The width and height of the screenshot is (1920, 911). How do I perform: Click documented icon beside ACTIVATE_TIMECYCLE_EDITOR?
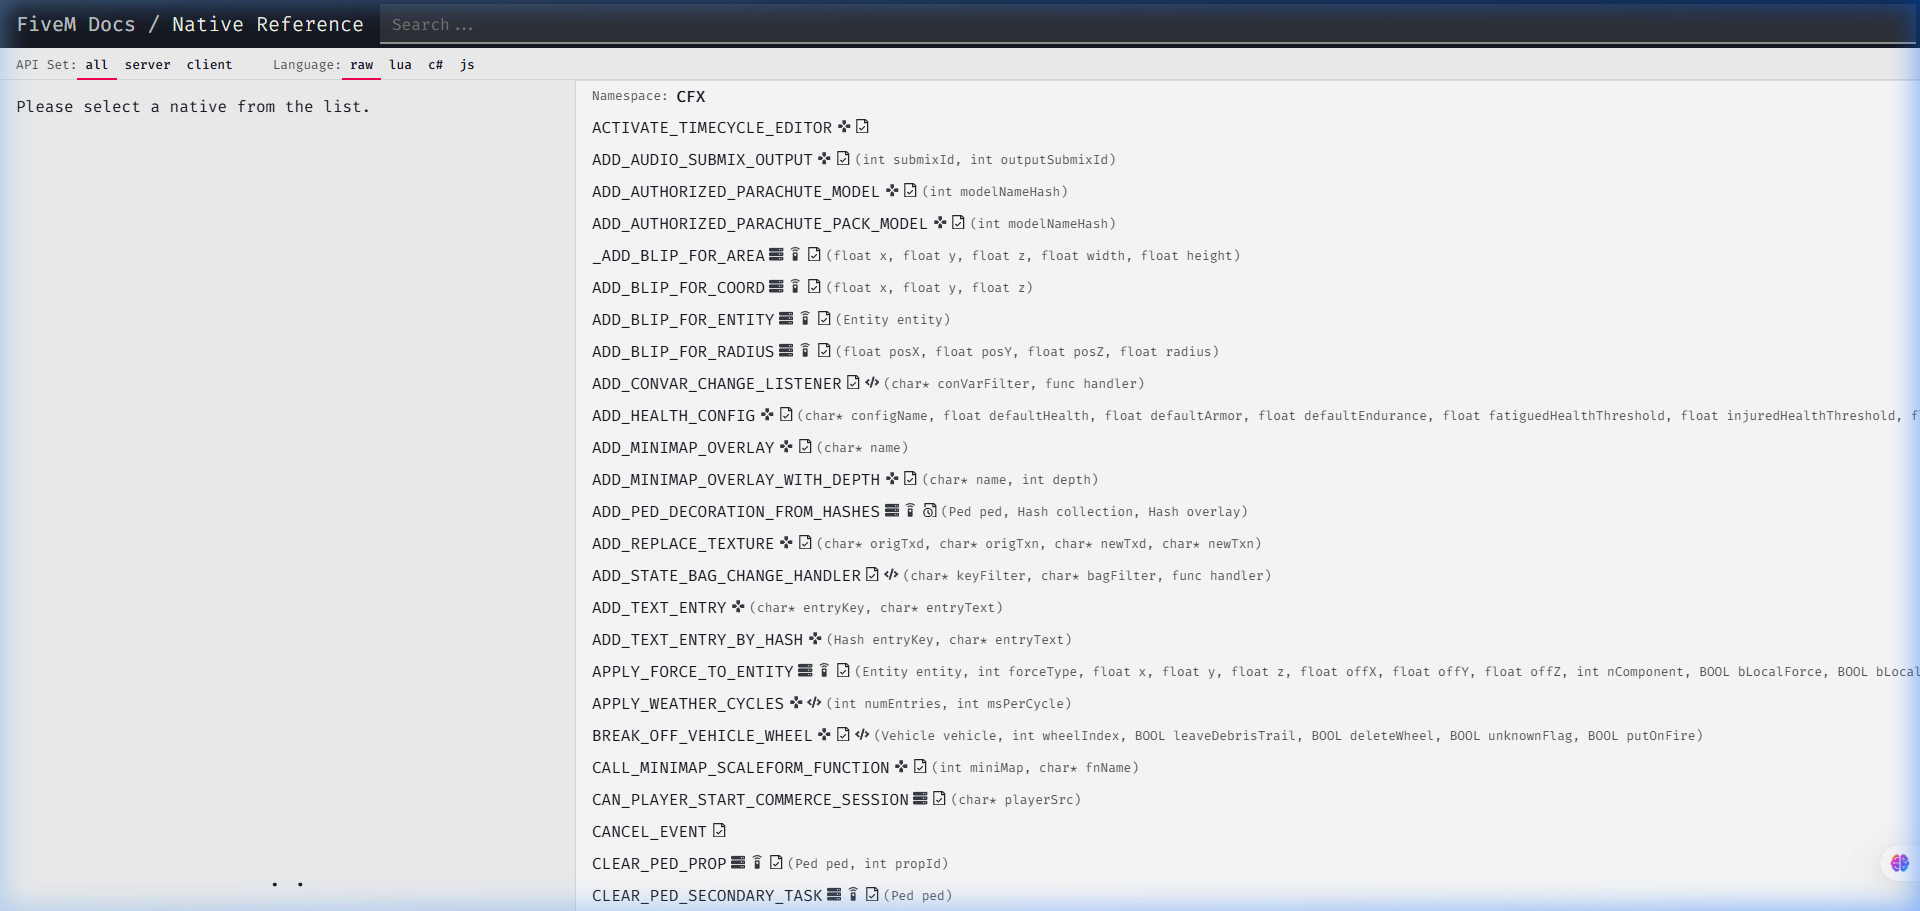(863, 127)
